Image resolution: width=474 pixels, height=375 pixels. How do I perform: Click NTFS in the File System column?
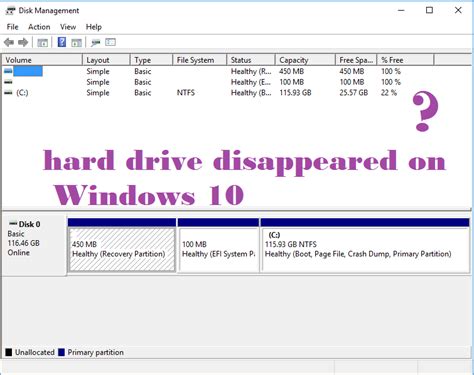click(x=186, y=93)
